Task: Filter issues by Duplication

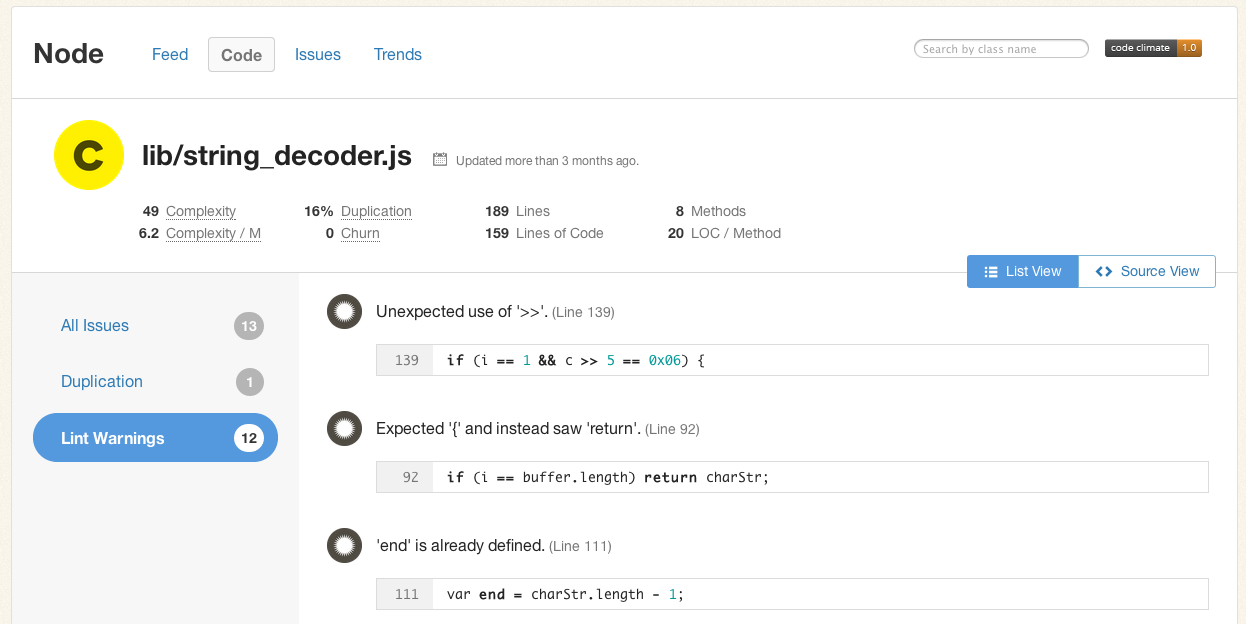Action: [101, 381]
